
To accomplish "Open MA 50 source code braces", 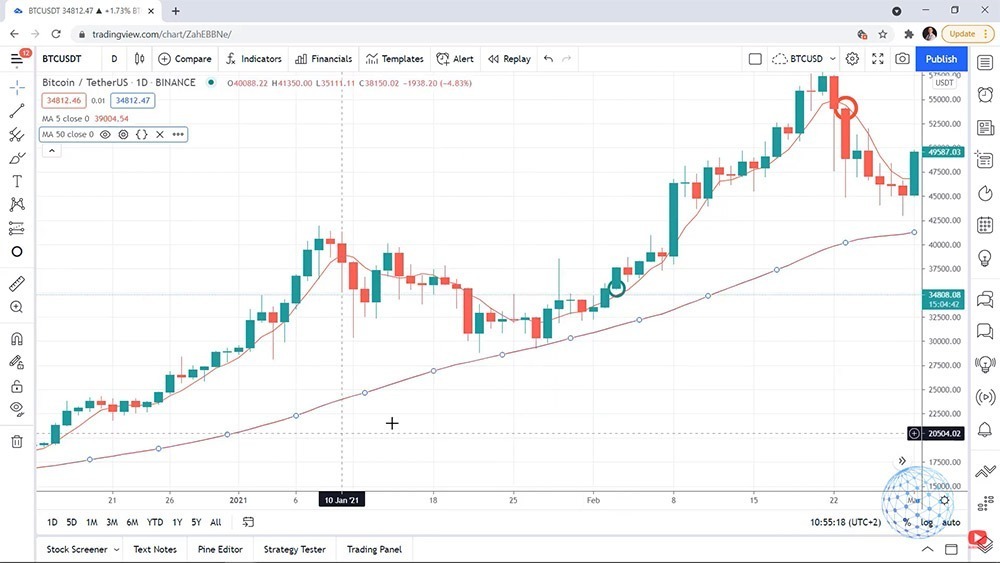I will pyautogui.click(x=142, y=135).
